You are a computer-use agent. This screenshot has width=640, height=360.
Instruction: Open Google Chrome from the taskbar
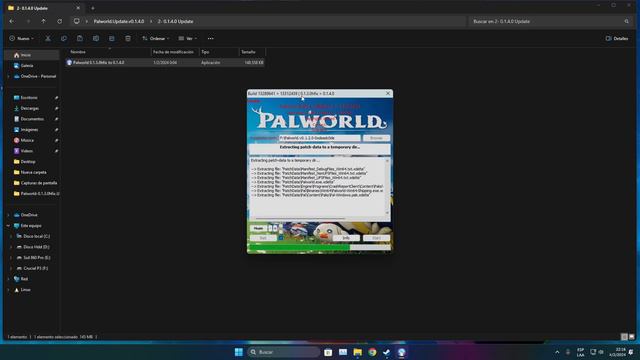[x=372, y=352]
